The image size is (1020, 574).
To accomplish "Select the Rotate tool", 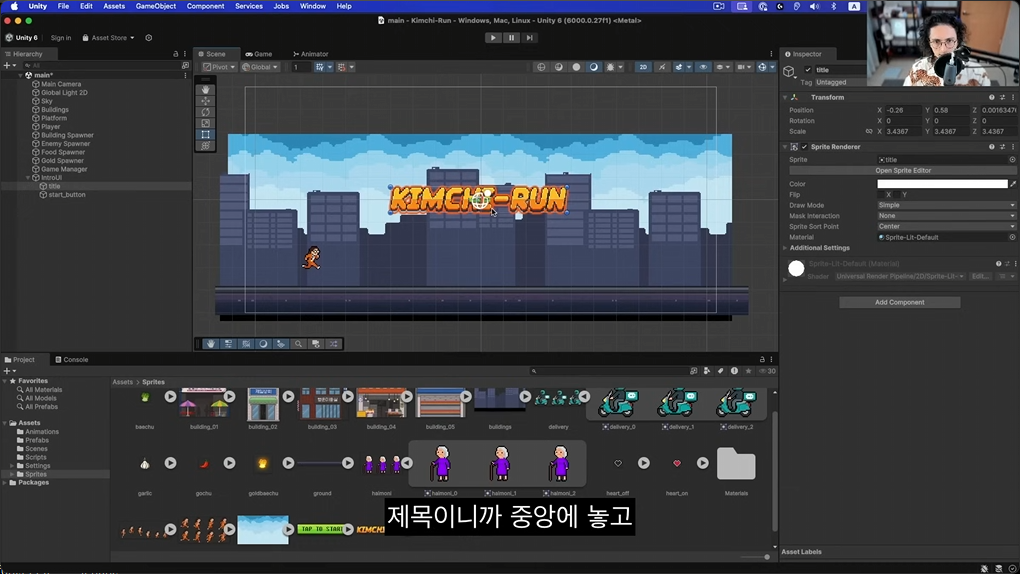I will pyautogui.click(x=206, y=112).
